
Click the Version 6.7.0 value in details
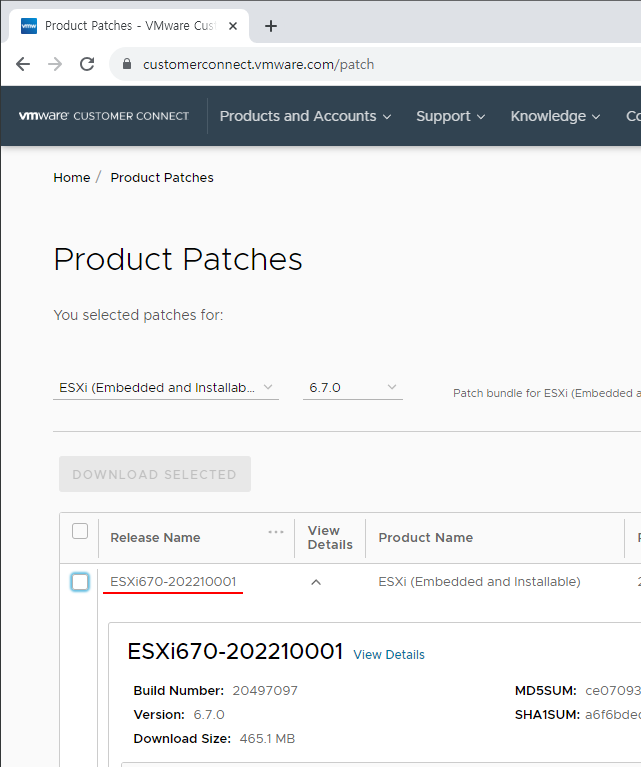tap(209, 715)
